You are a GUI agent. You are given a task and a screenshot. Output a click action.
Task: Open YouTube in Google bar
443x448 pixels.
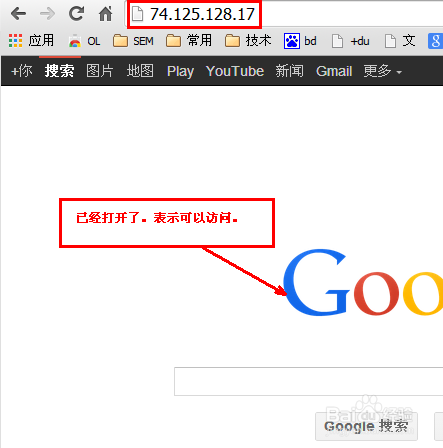click(x=235, y=71)
